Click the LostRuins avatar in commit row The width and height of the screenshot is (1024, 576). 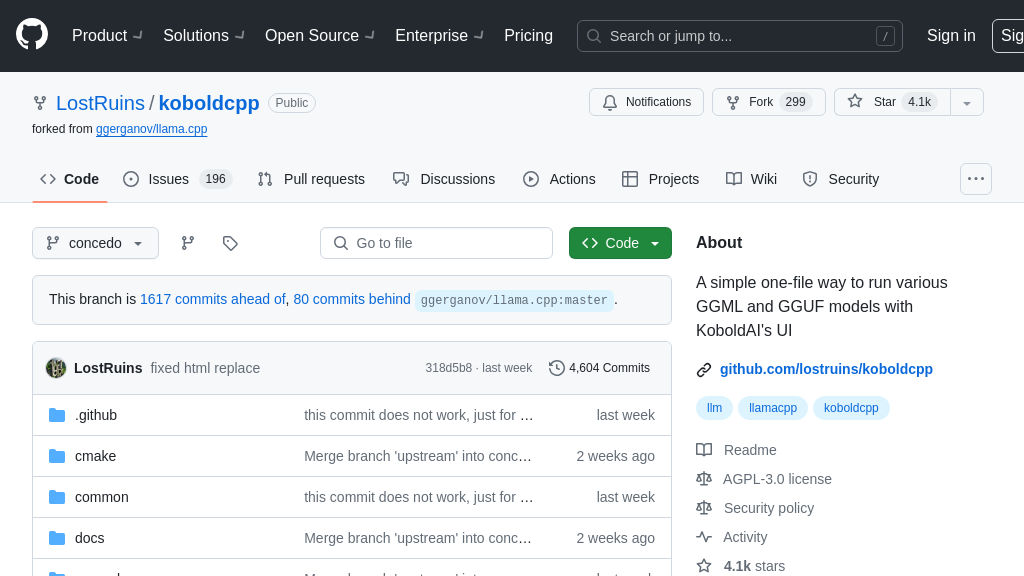[x=56, y=368]
